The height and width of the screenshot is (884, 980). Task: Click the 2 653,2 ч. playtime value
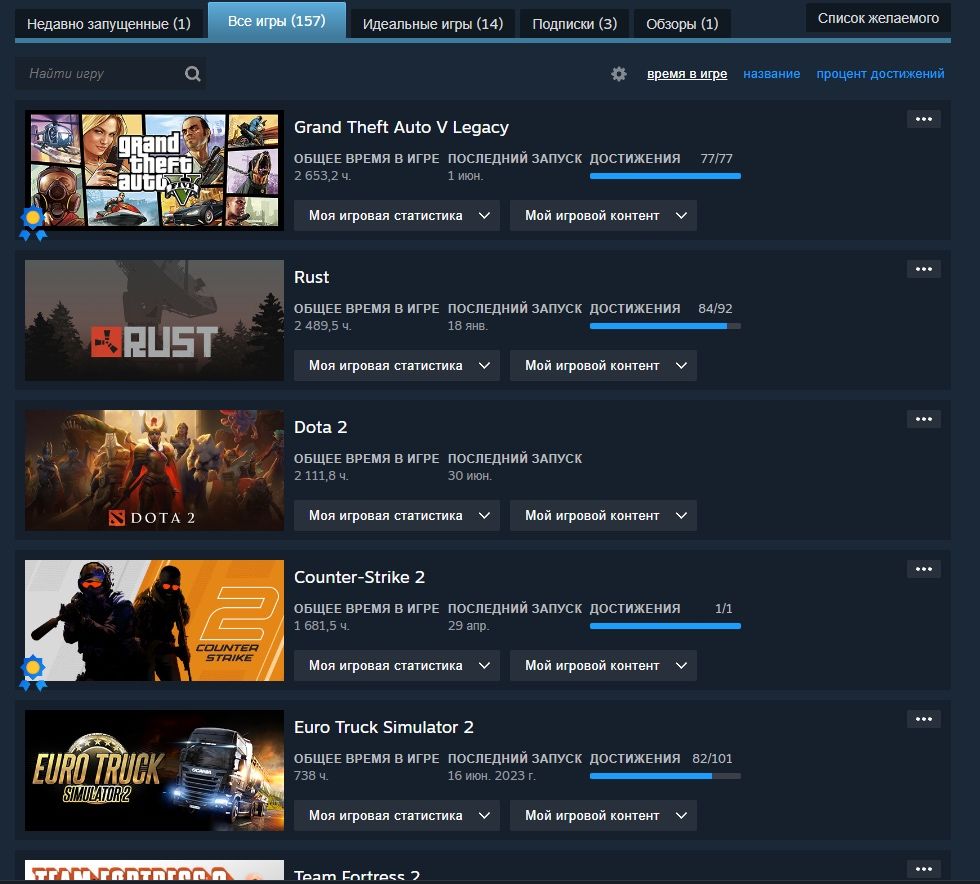(322, 176)
